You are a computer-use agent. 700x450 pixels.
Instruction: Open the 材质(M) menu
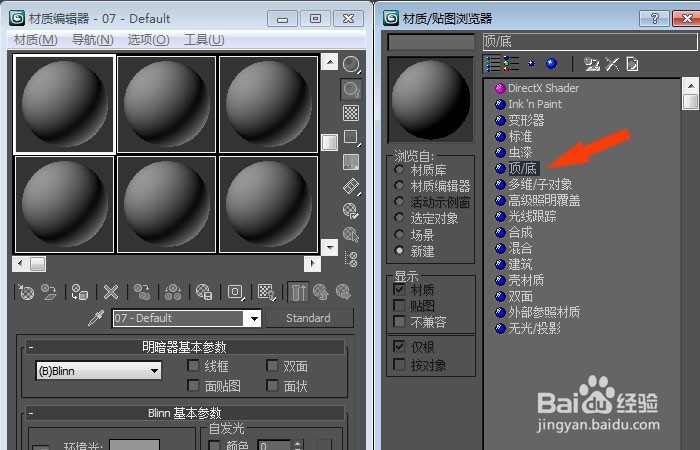(x=36, y=40)
